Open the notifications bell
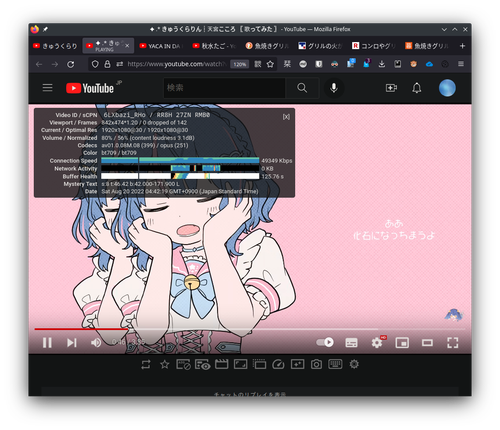Image resolution: width=500 pixels, height=430 pixels. [x=417, y=88]
